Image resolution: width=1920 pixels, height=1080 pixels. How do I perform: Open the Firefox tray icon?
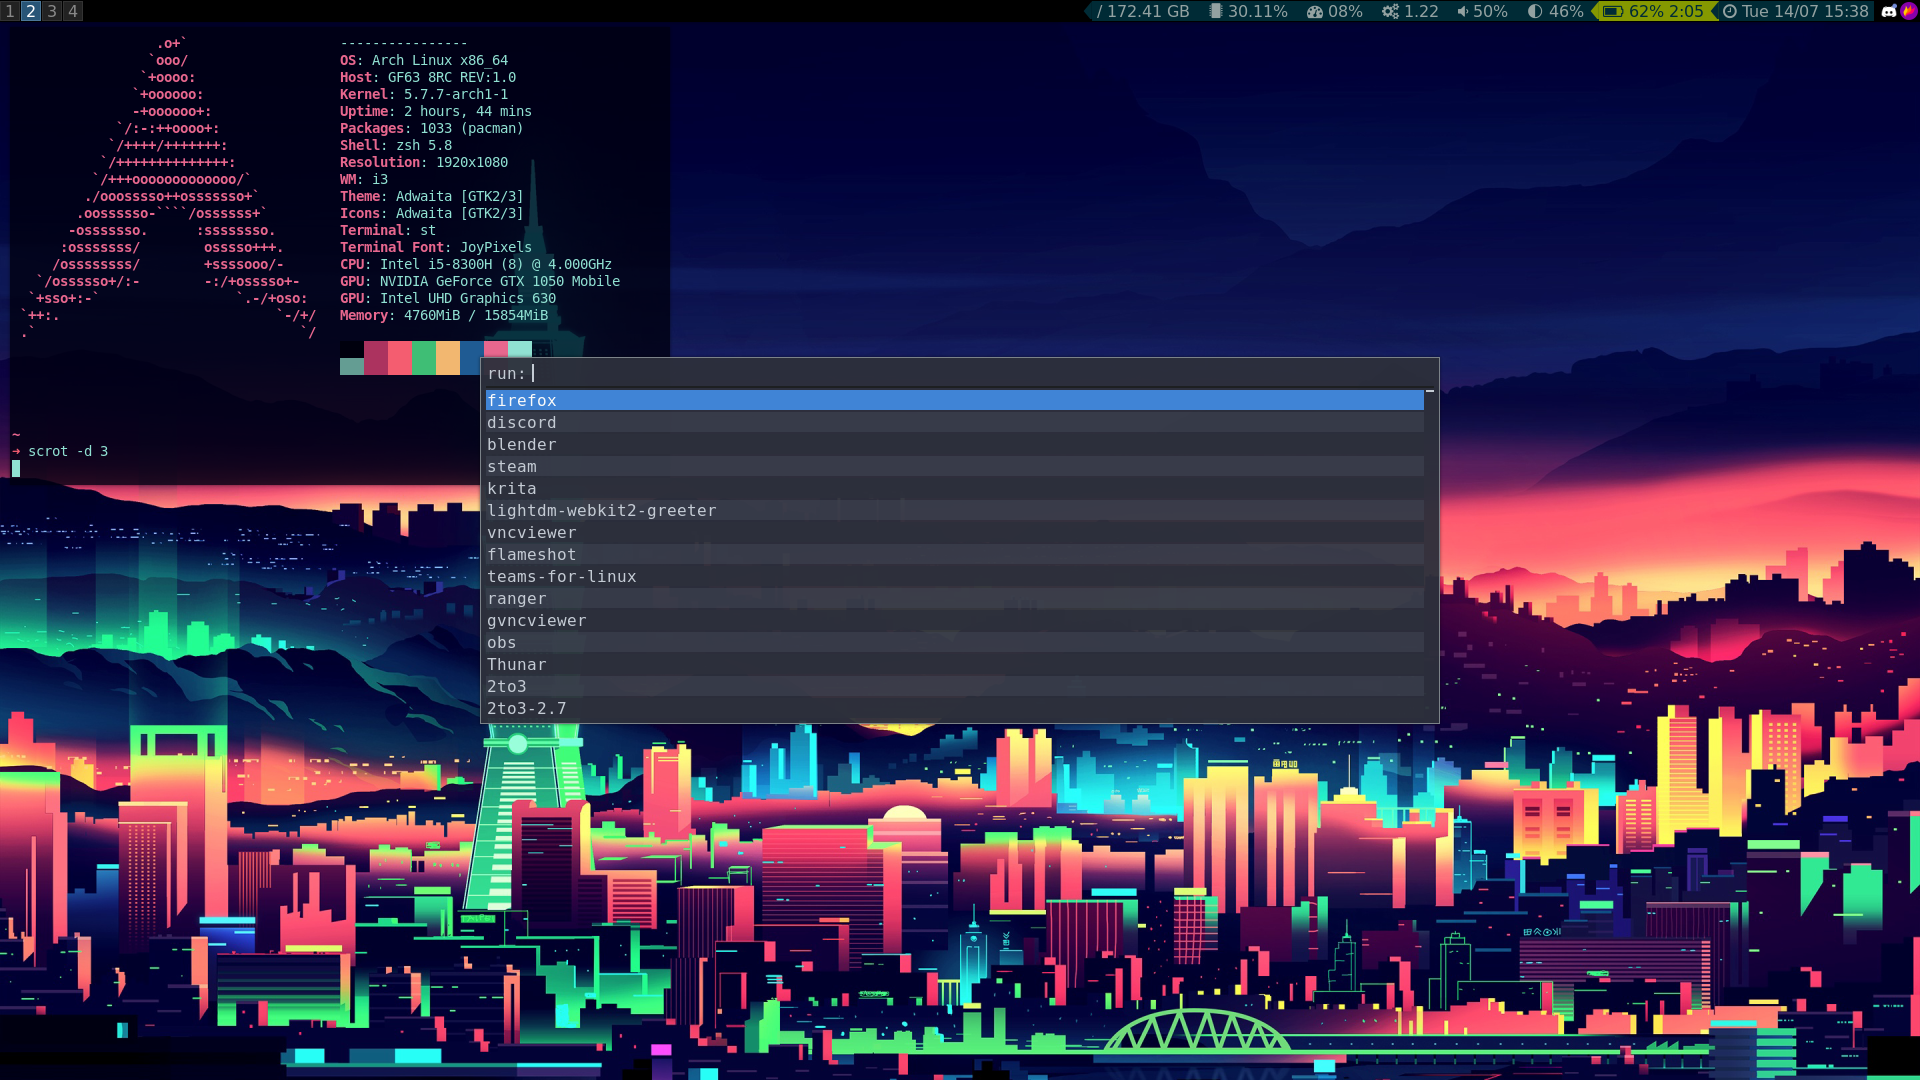pyautogui.click(x=1909, y=12)
